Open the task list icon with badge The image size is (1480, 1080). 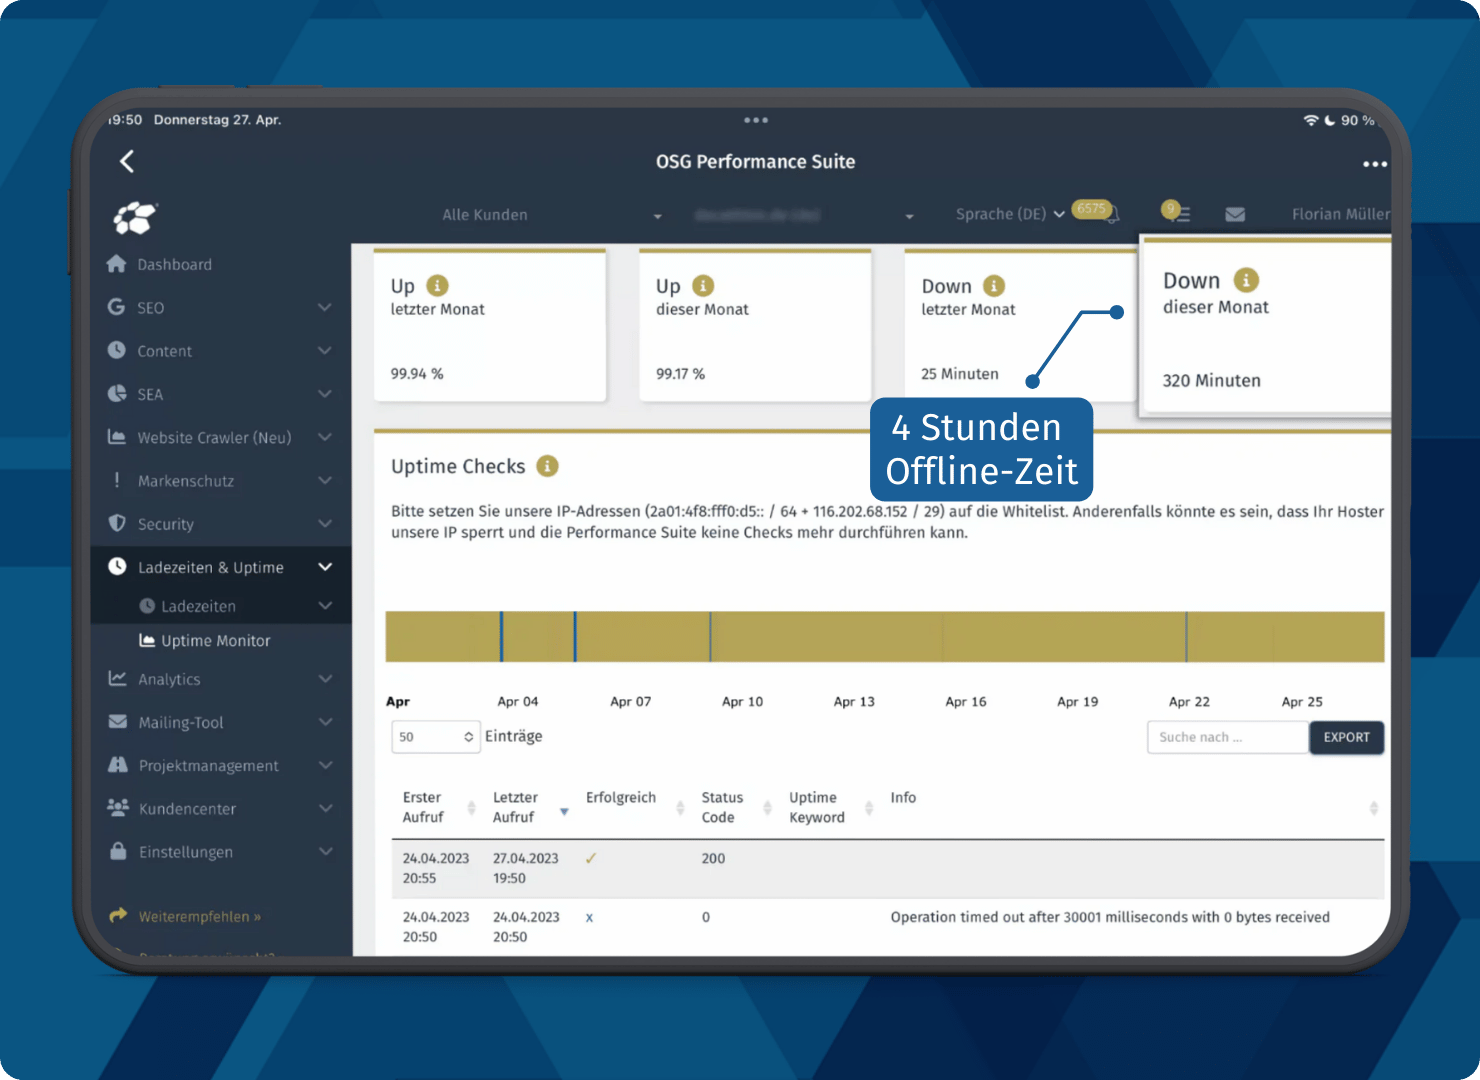(x=1175, y=212)
